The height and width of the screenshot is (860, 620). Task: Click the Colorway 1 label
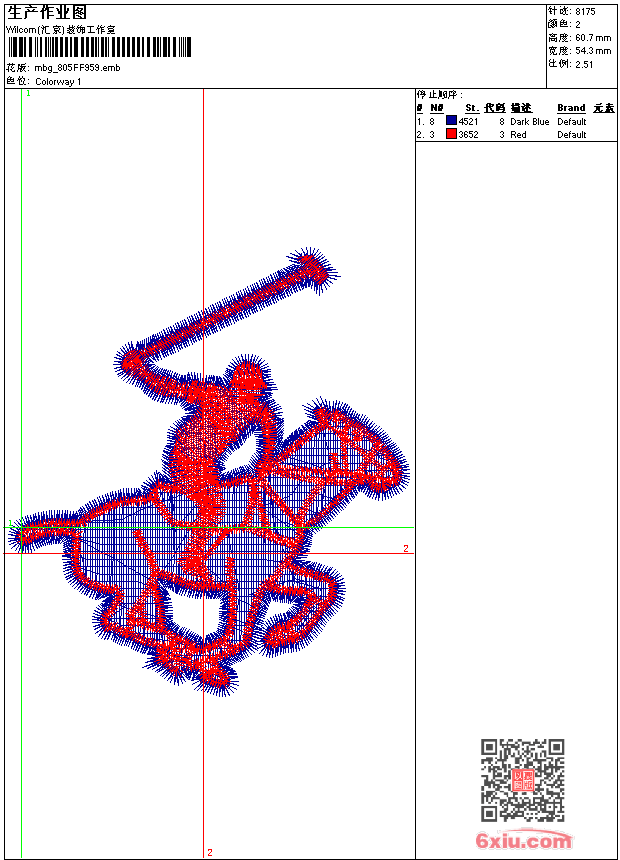pyautogui.click(x=58, y=82)
